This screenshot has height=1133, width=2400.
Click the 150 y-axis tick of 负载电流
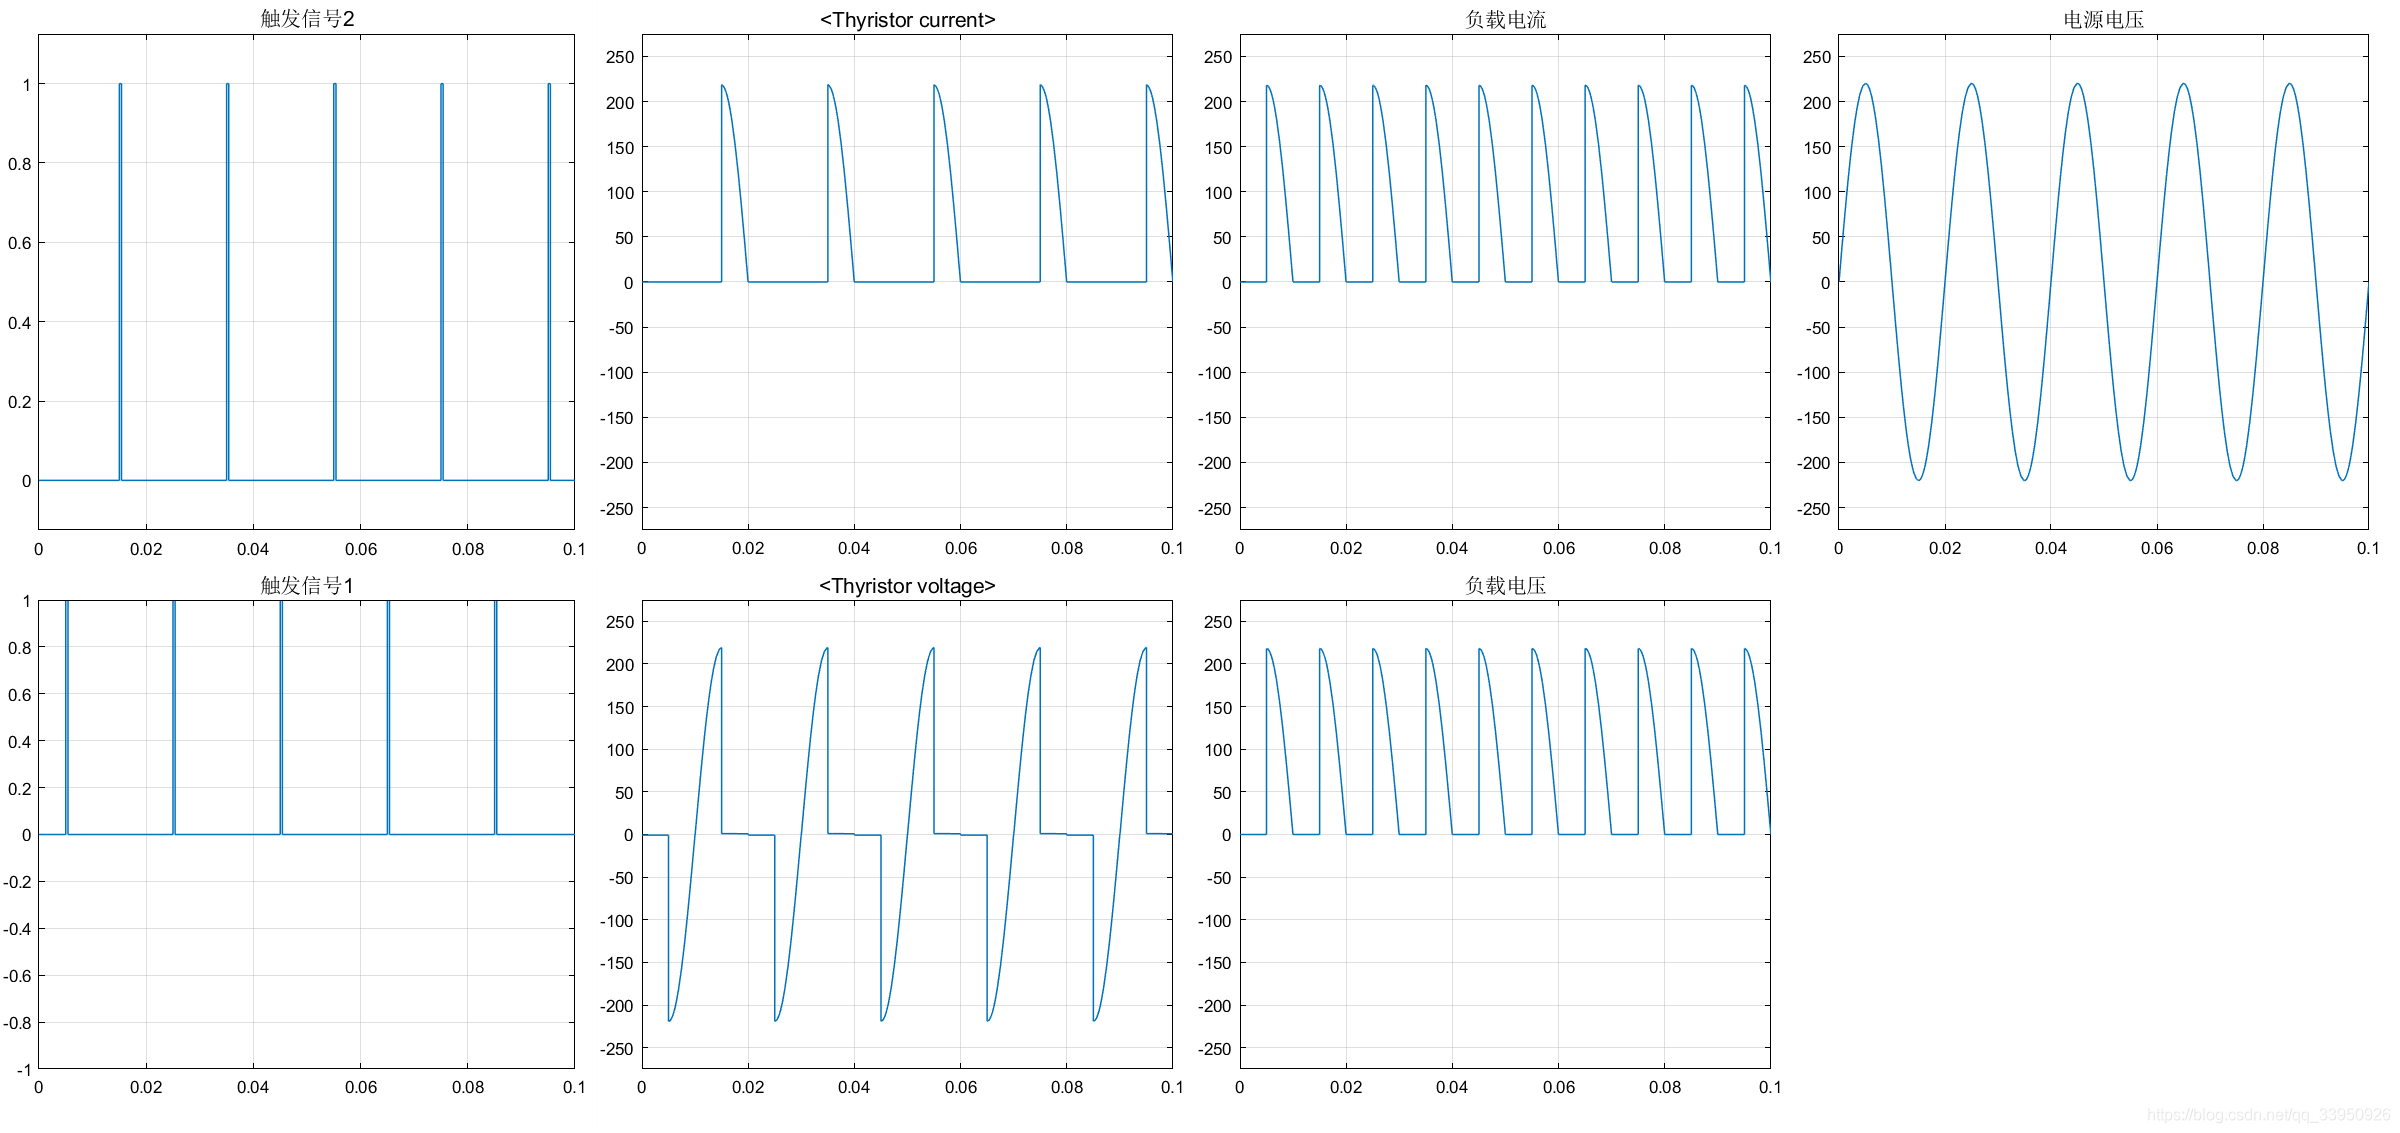(1218, 148)
